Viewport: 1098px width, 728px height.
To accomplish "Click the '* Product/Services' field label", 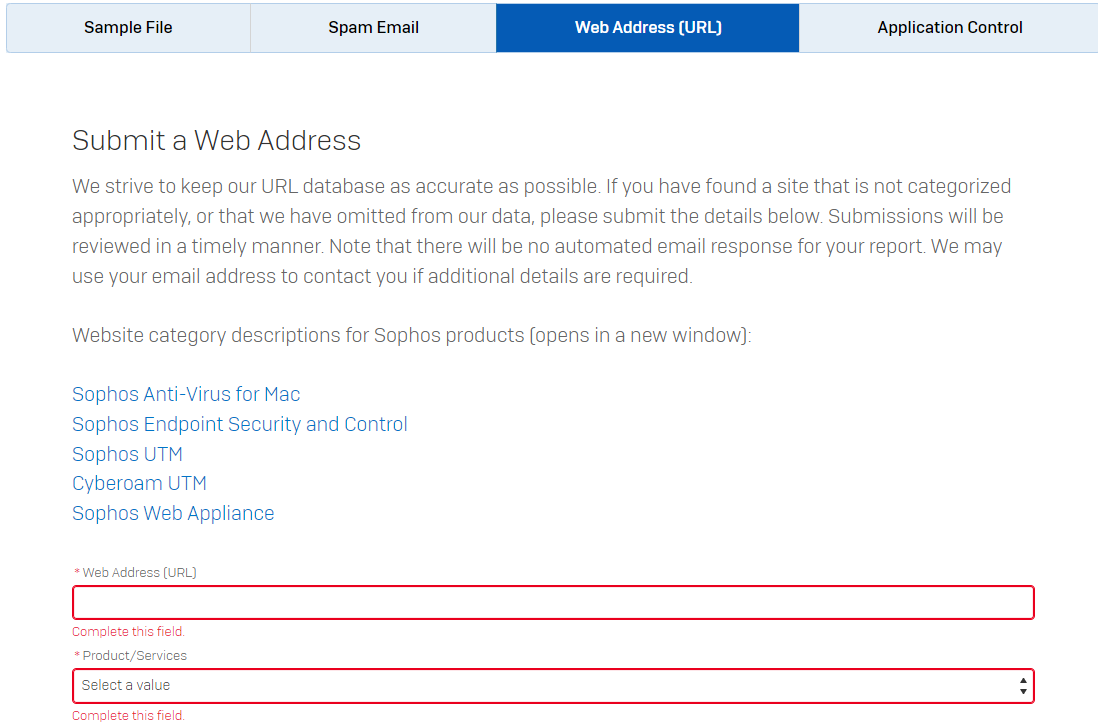I will 130,656.
